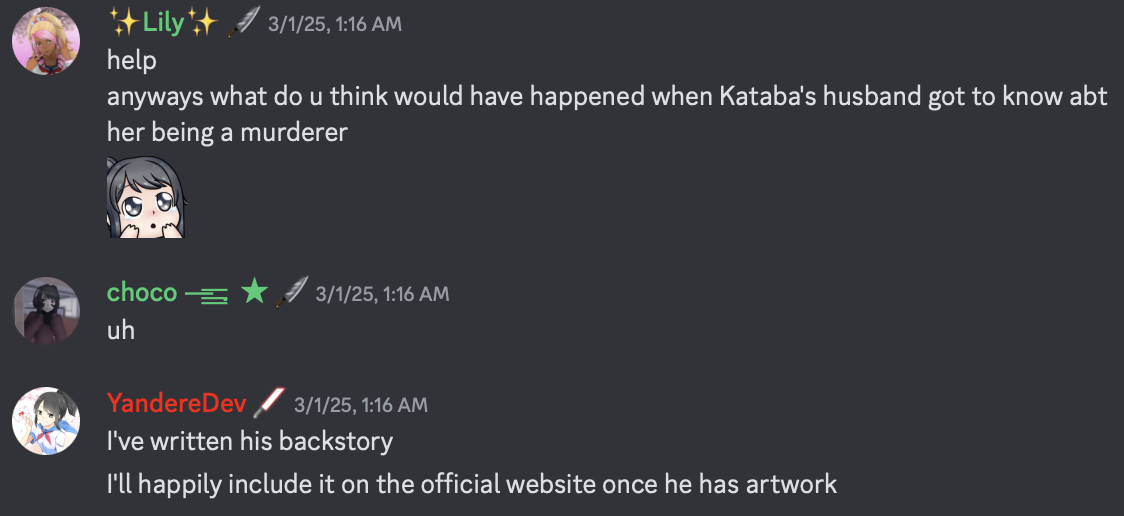Open YandereDev's avatar picture
The width and height of the screenshot is (1124, 516).
[x=46, y=421]
